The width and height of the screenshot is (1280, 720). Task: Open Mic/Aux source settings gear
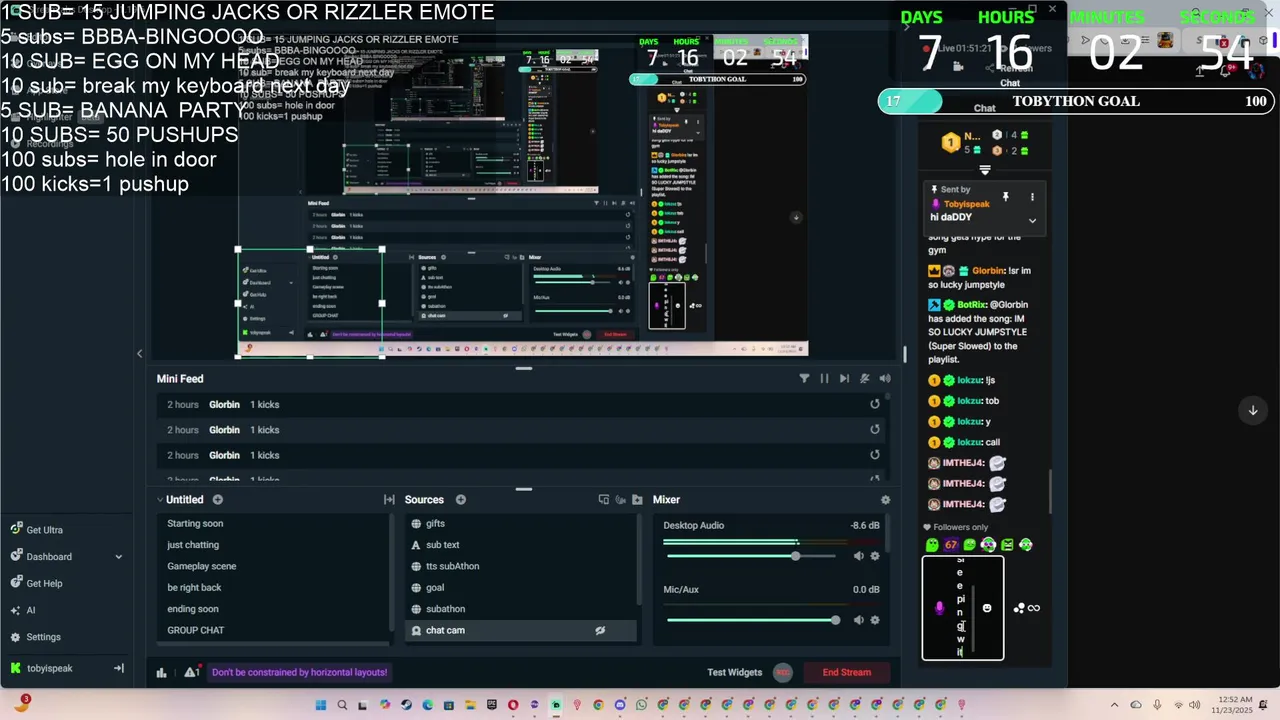click(875, 620)
